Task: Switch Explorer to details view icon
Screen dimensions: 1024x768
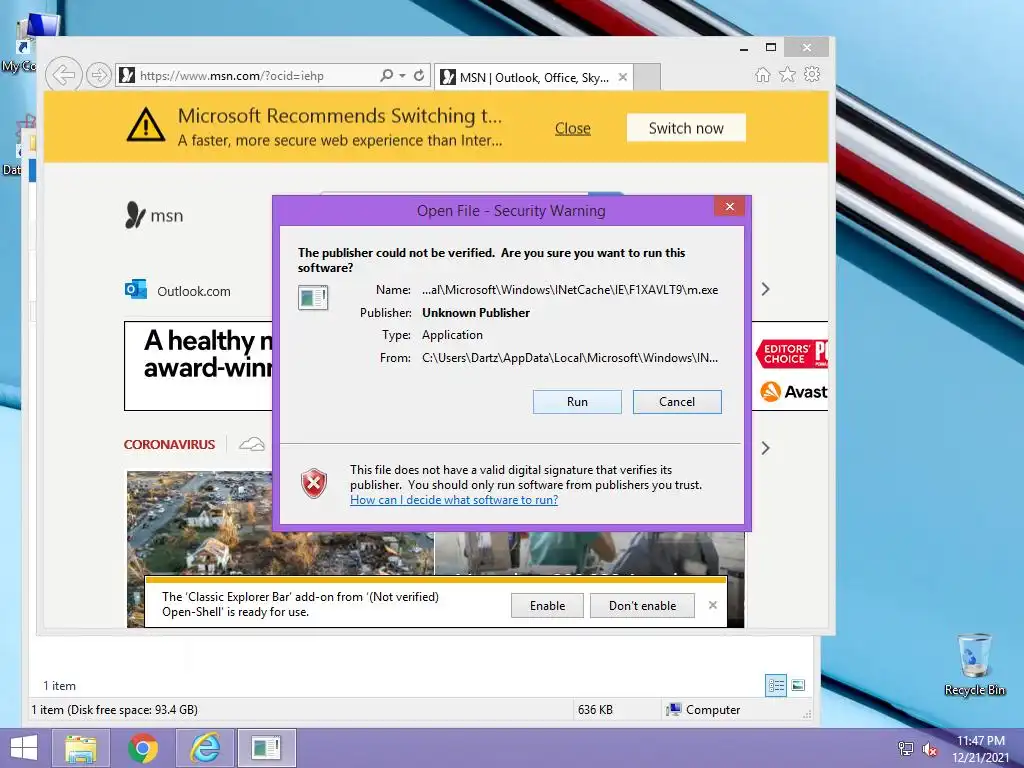Action: click(x=776, y=686)
